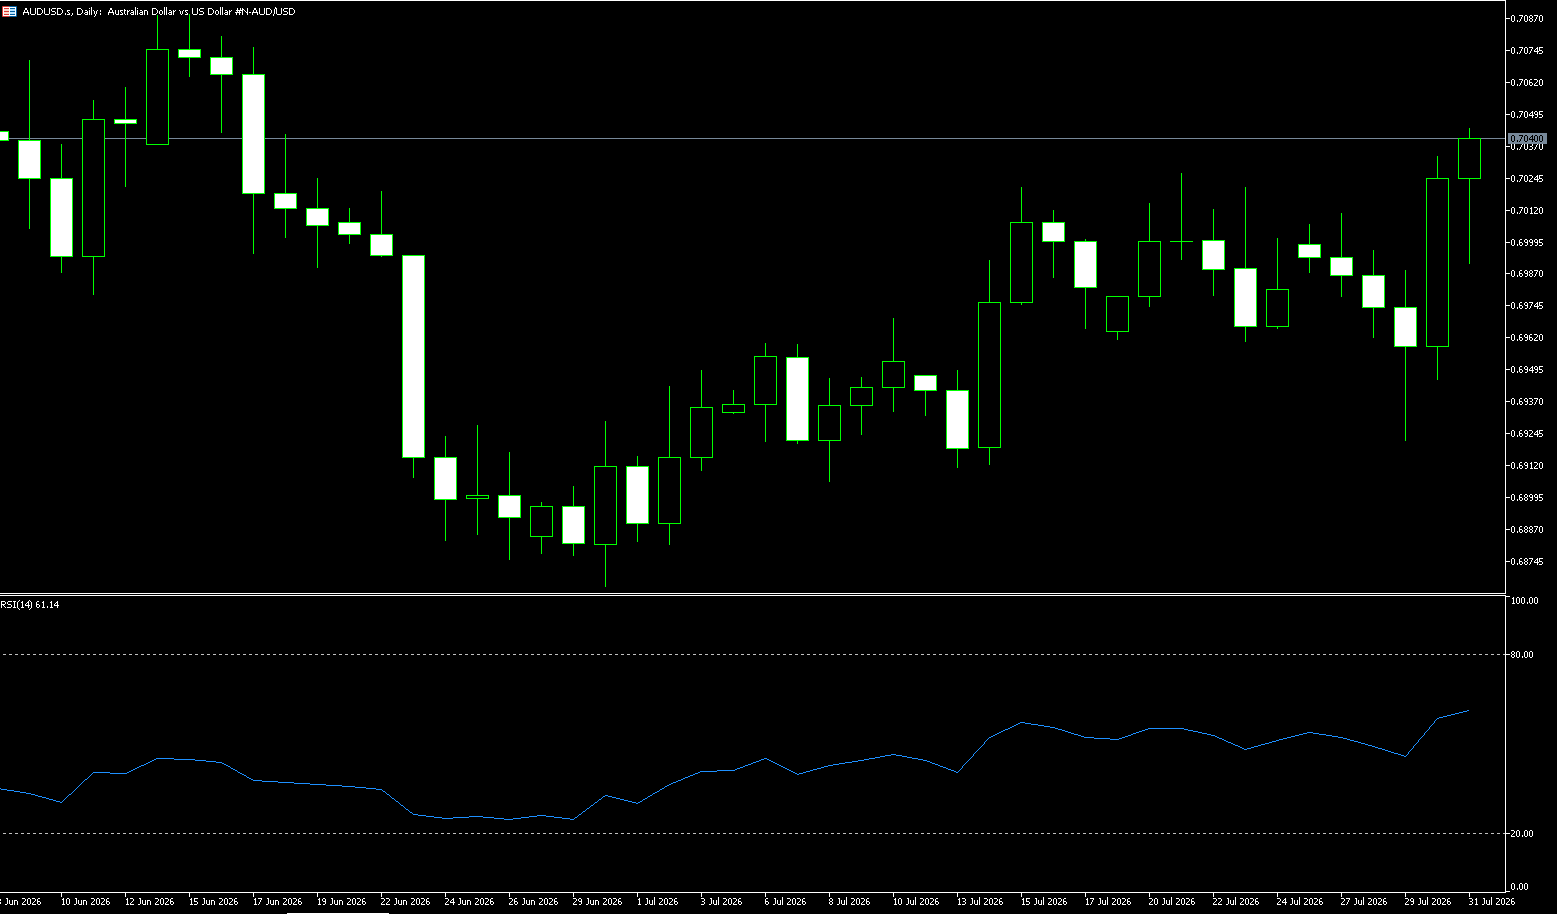Image resolution: width=1557 pixels, height=914 pixels.
Task: Click the 27 Jul 2026 date label
Action: pos(1366,902)
